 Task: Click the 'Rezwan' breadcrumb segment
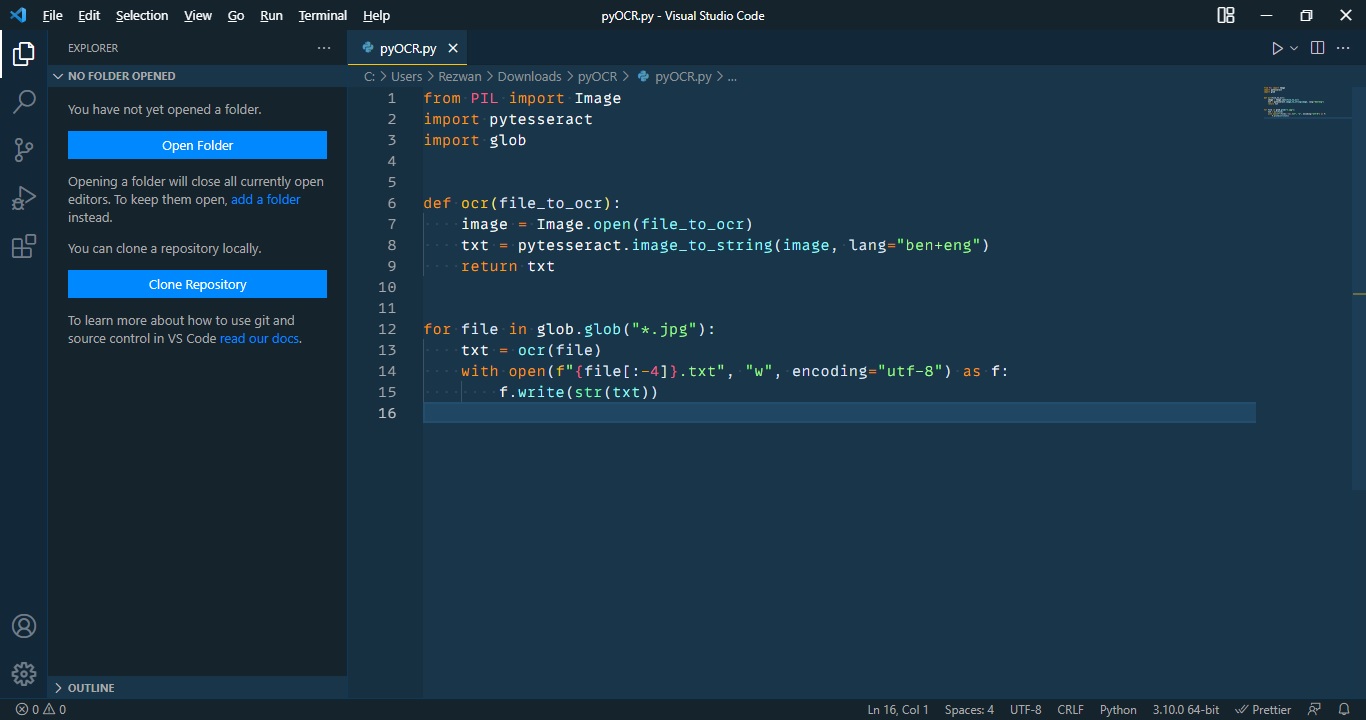point(460,76)
